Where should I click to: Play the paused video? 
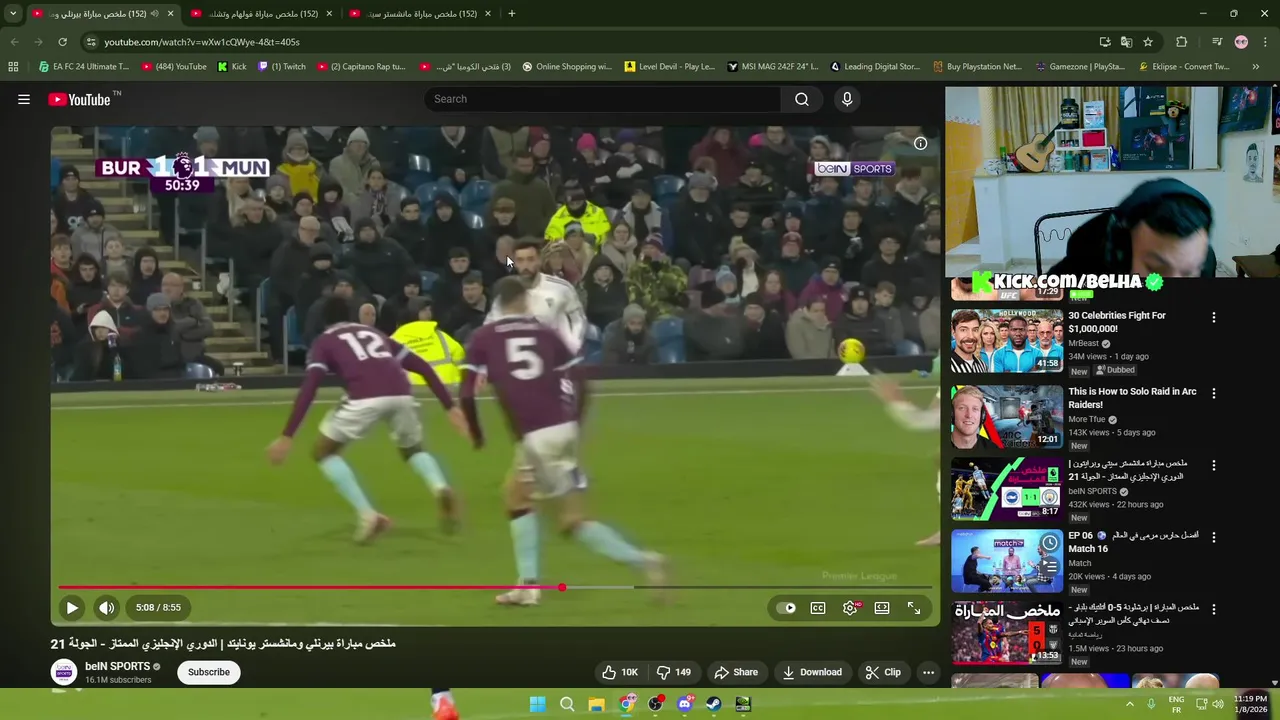[x=72, y=607]
